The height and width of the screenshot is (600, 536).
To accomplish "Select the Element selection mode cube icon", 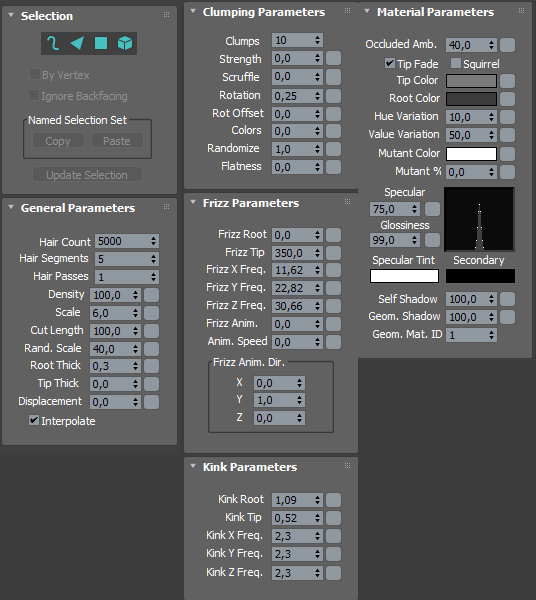I will (x=125, y=43).
